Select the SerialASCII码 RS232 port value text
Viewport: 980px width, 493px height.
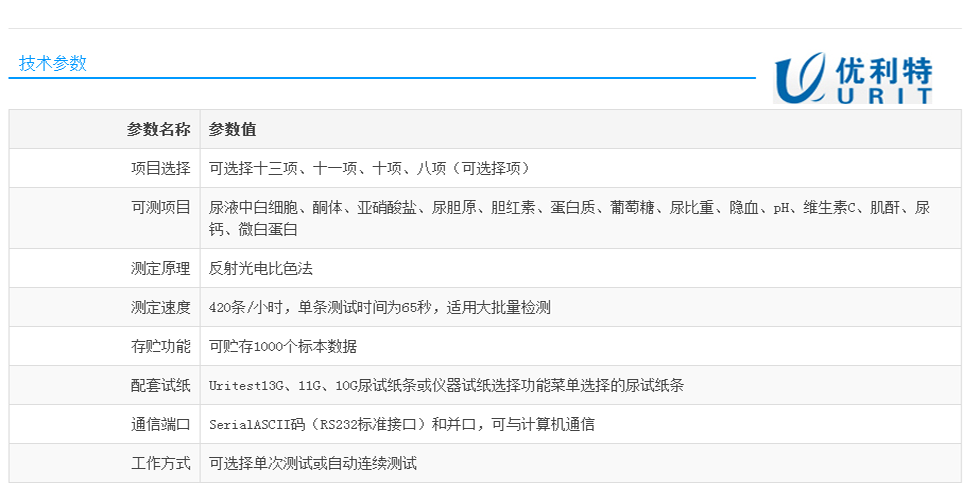[401, 424]
